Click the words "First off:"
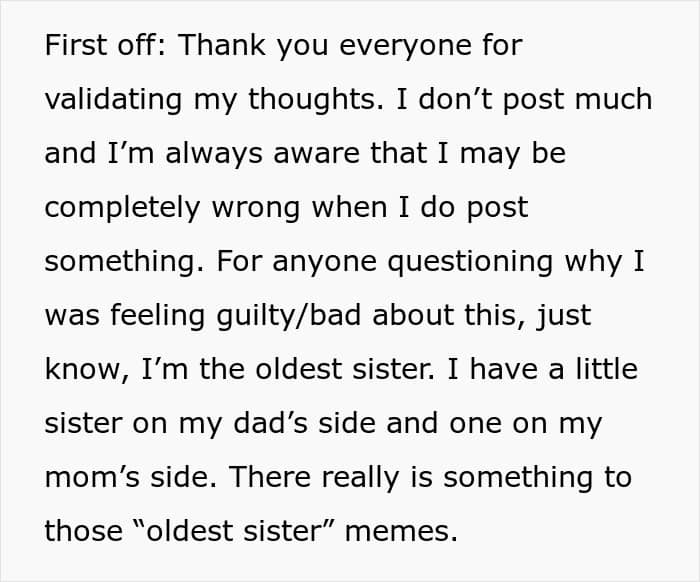Image resolution: width=700 pixels, height=582 pixels. pos(105,47)
